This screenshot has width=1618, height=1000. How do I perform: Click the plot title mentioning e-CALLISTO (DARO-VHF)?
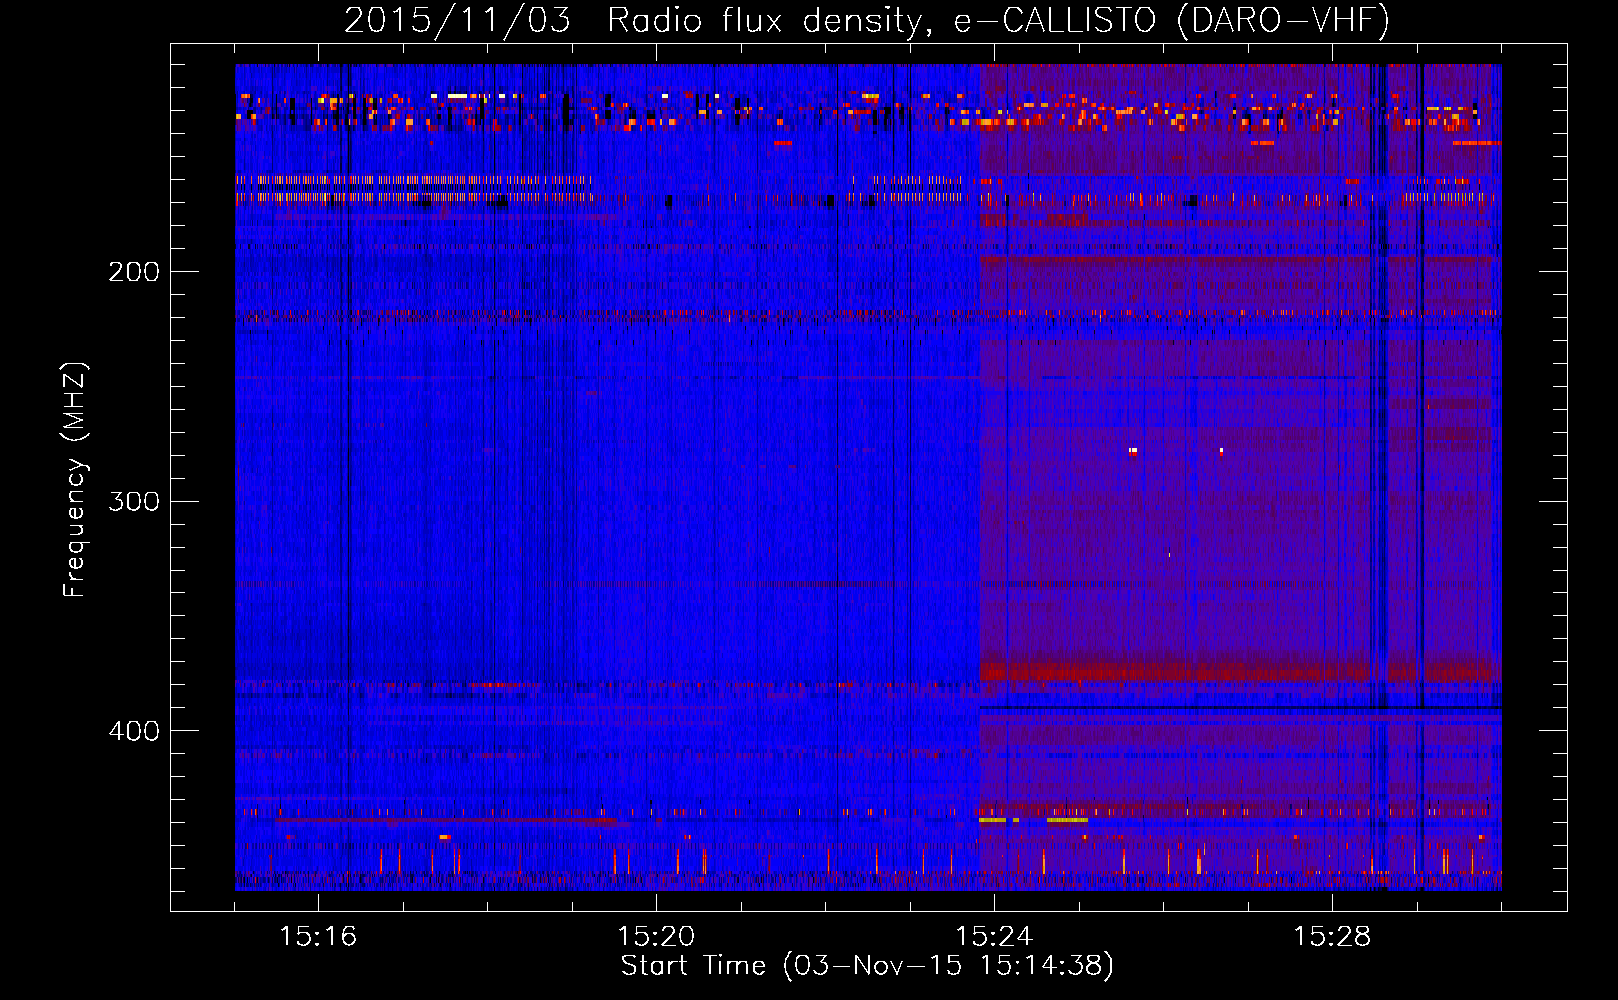tap(867, 21)
